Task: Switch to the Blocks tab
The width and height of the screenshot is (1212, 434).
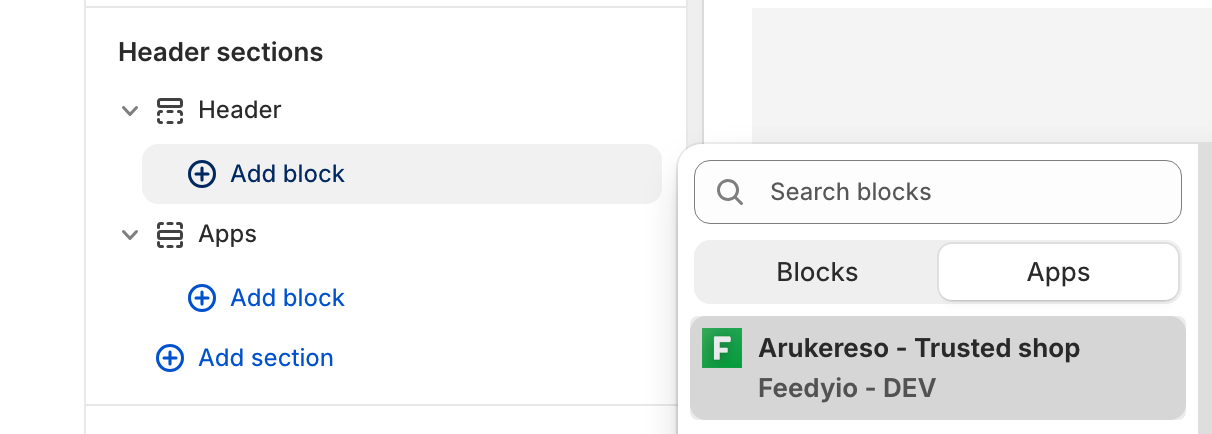Action: (817, 272)
